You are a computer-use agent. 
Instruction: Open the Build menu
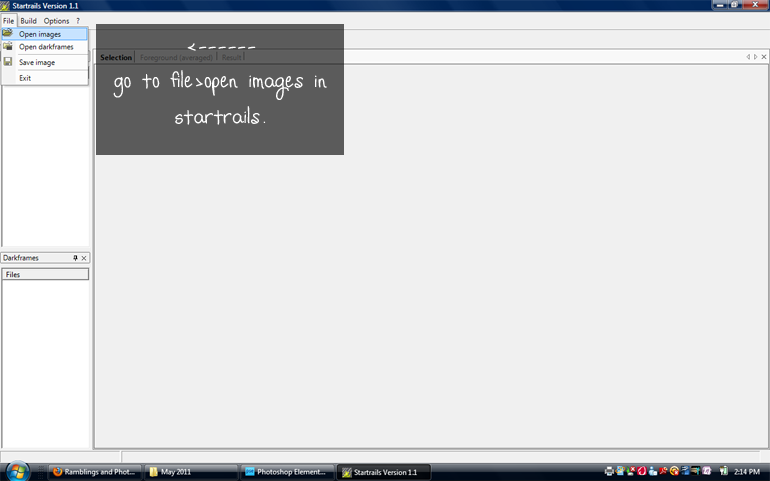coord(28,21)
